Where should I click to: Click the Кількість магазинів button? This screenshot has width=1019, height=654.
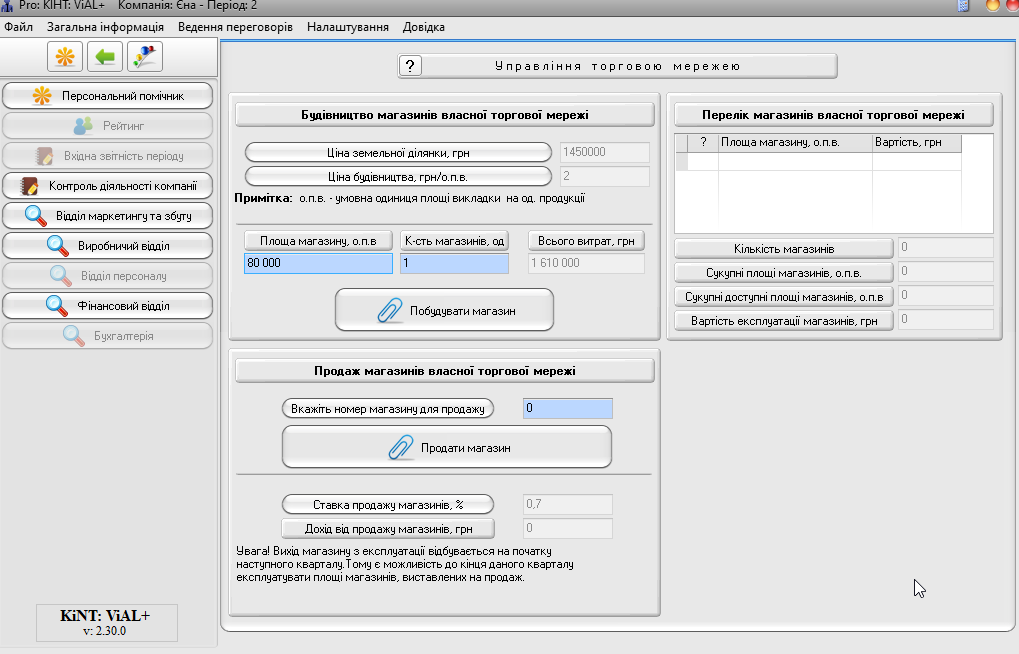coord(784,248)
